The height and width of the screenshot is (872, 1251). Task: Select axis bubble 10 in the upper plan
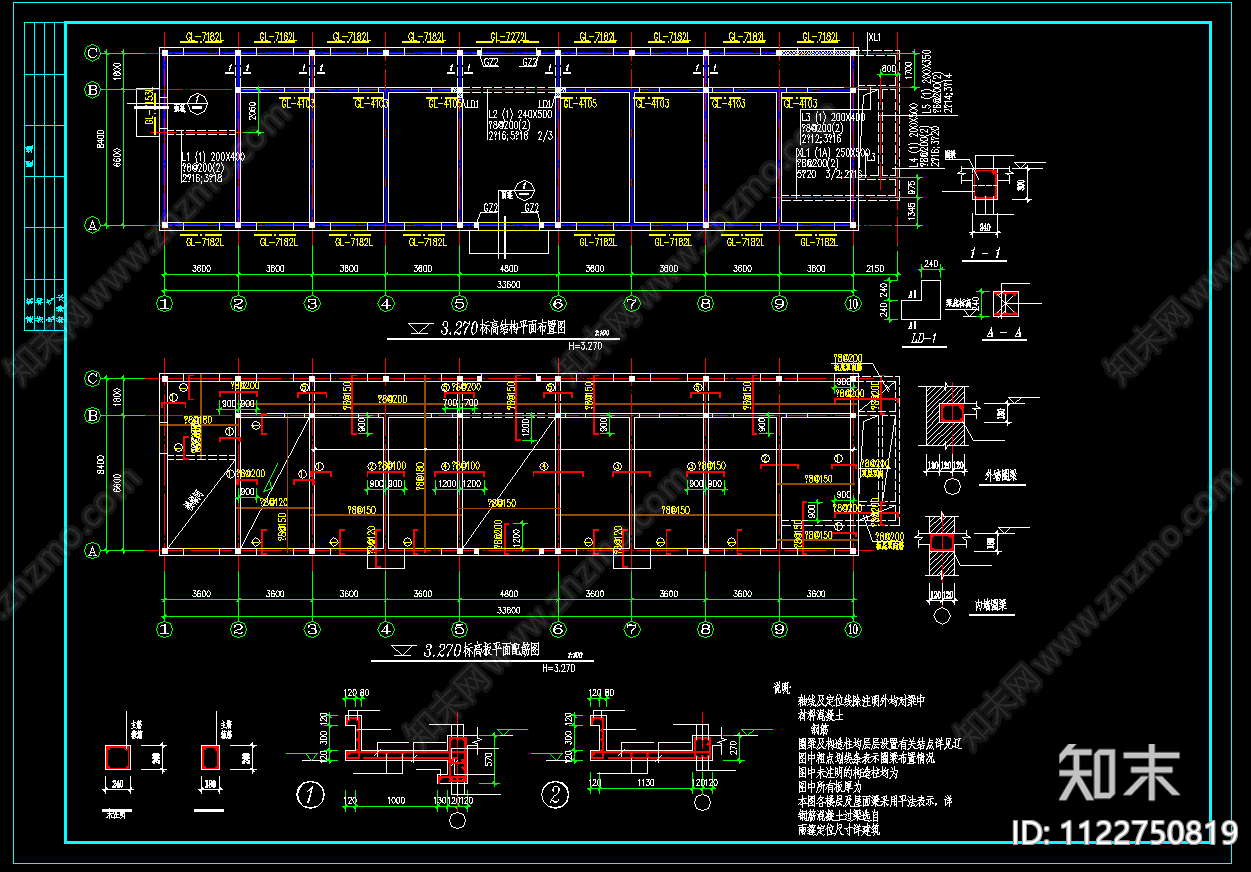click(852, 303)
